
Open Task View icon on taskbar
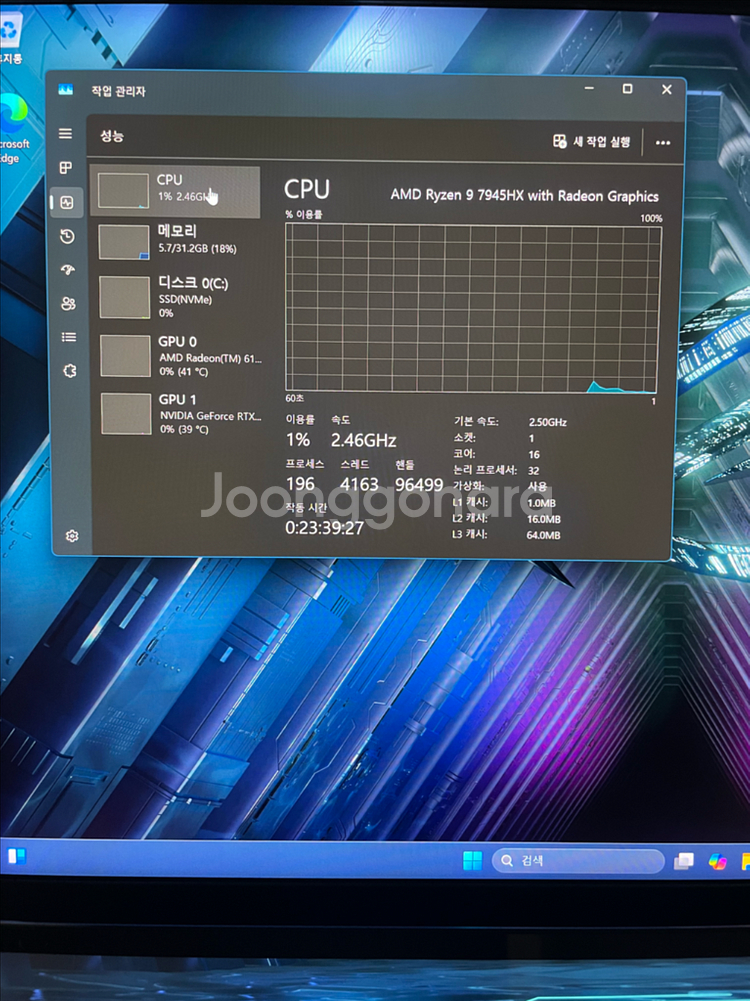click(684, 861)
